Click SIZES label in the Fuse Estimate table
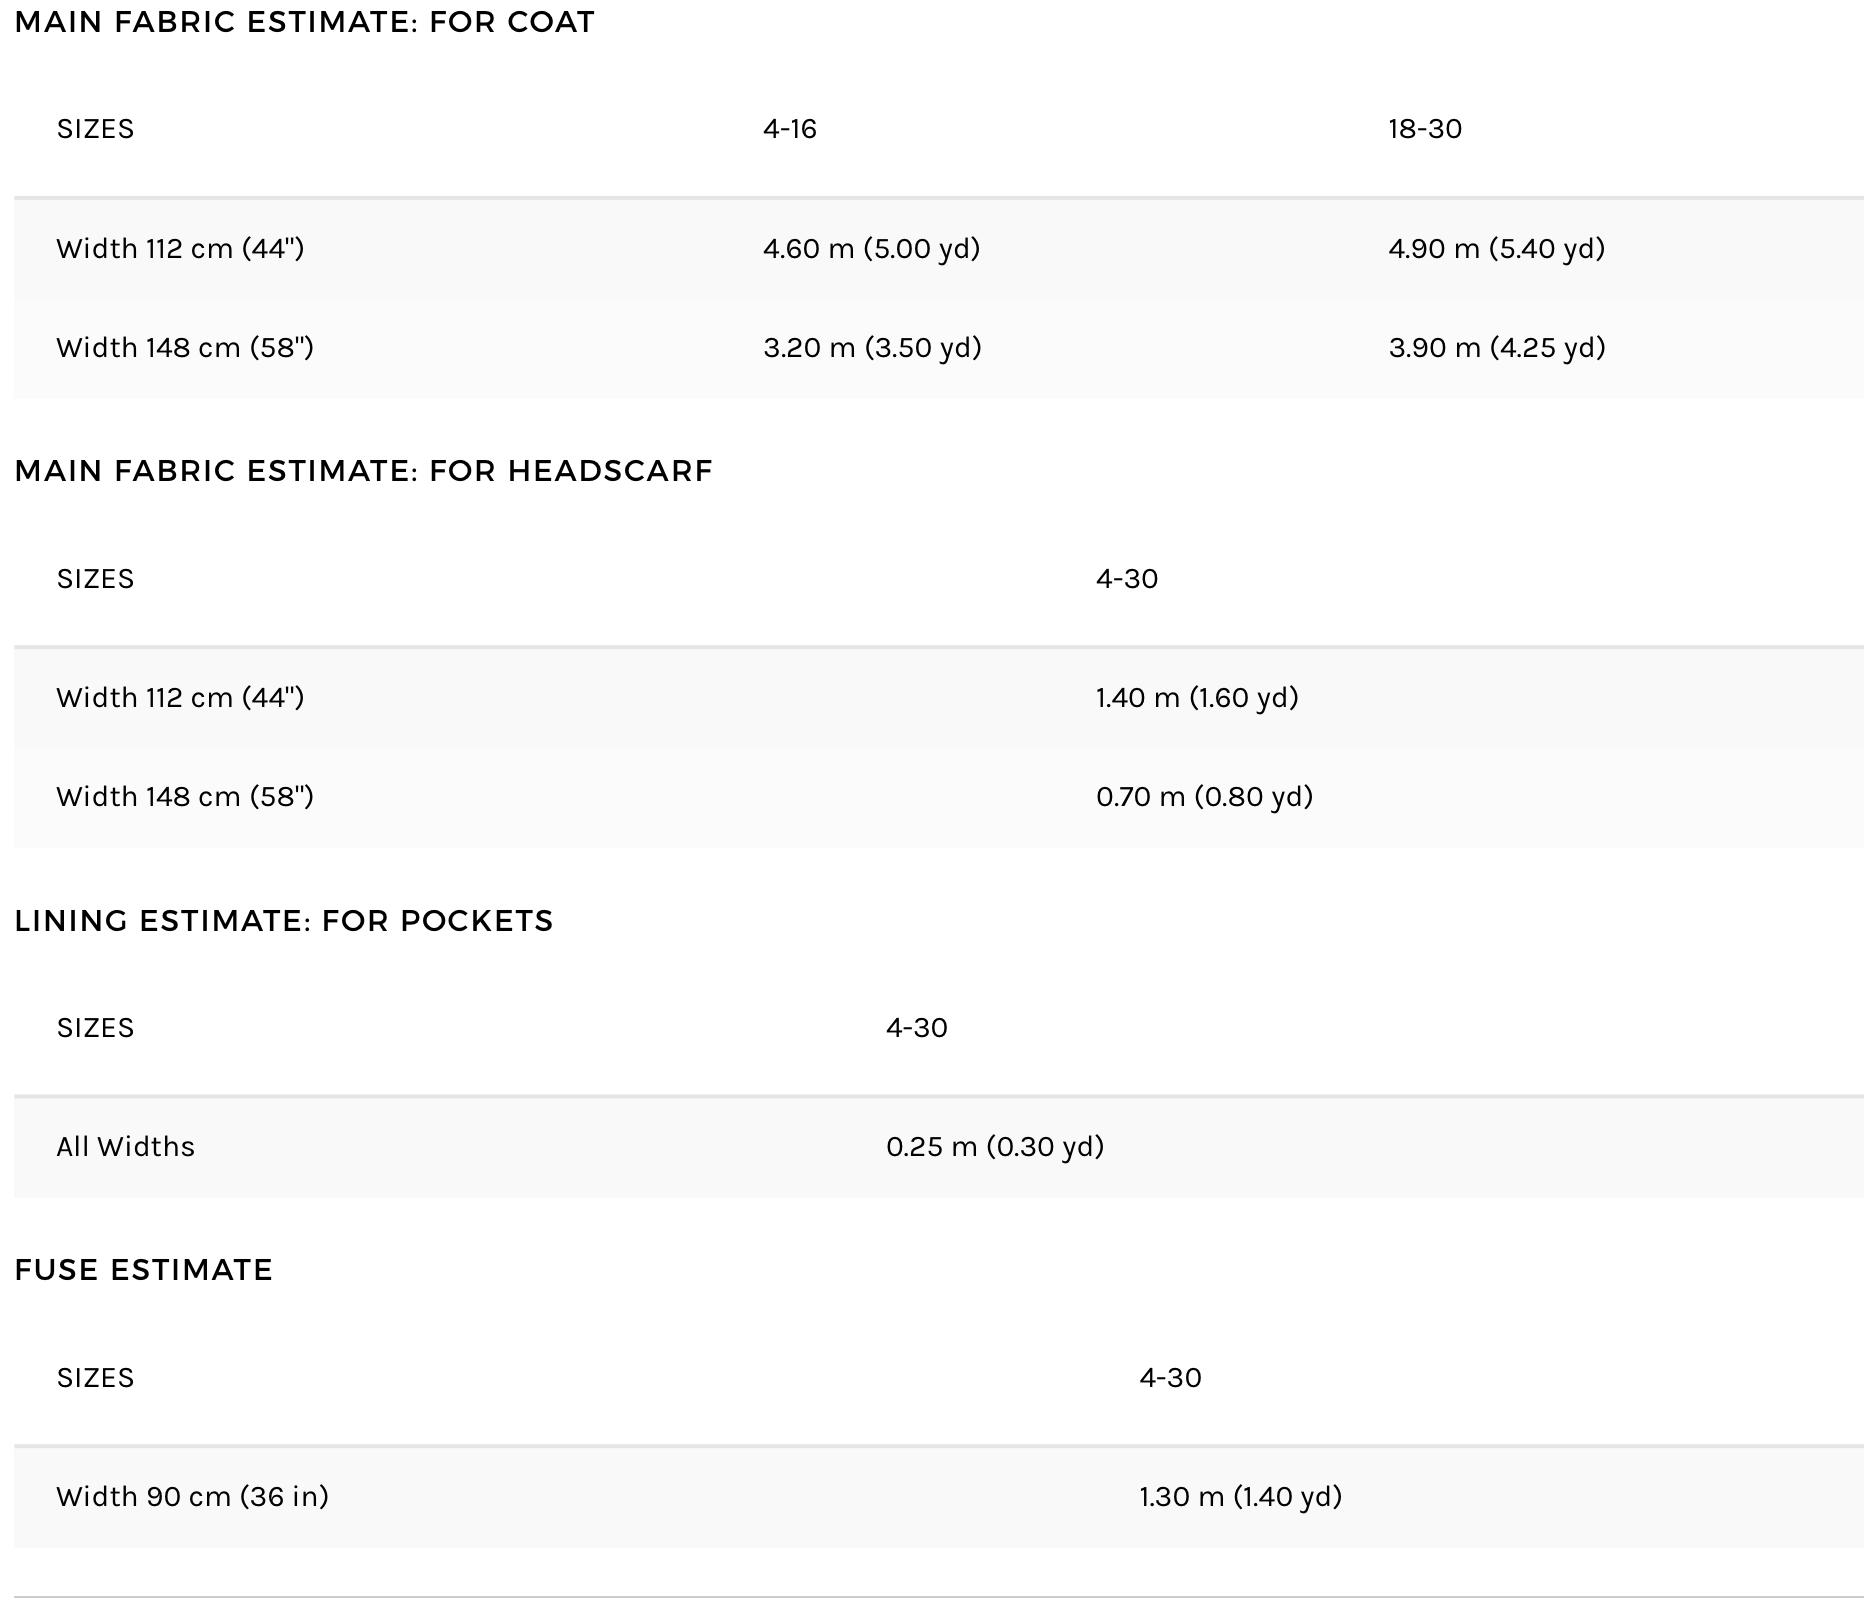Viewport: 1864px width, 1612px height. click(95, 1378)
